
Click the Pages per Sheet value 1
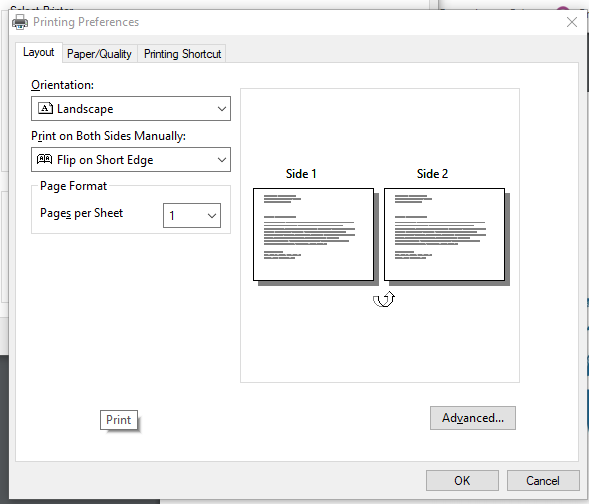coord(172,216)
